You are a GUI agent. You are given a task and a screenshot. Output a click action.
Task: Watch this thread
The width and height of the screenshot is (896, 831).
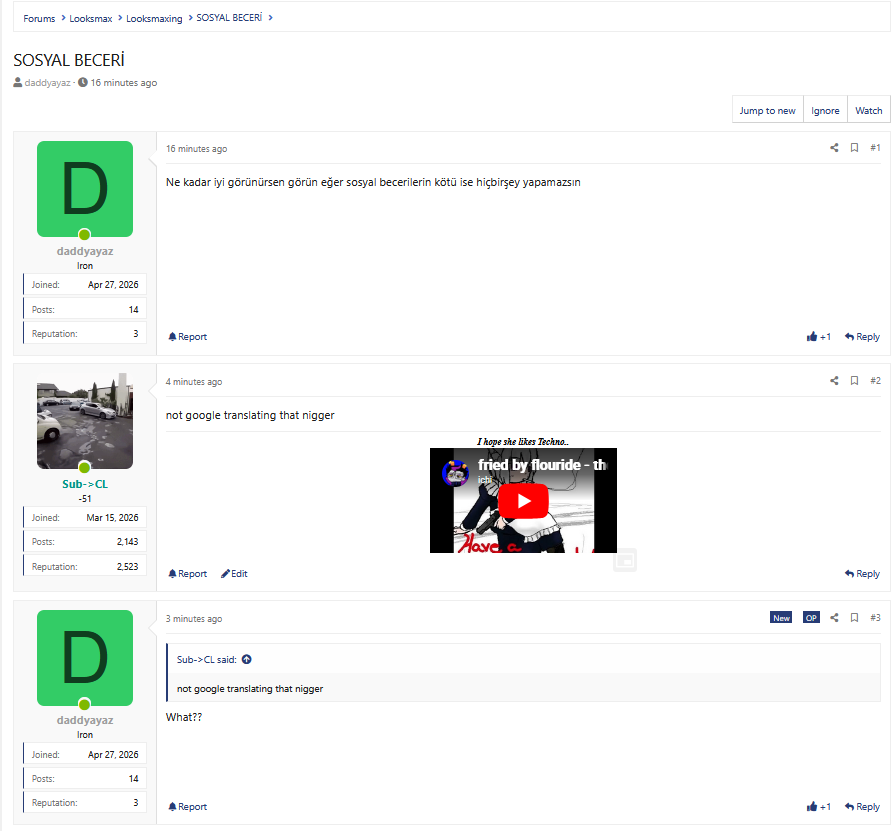click(868, 111)
